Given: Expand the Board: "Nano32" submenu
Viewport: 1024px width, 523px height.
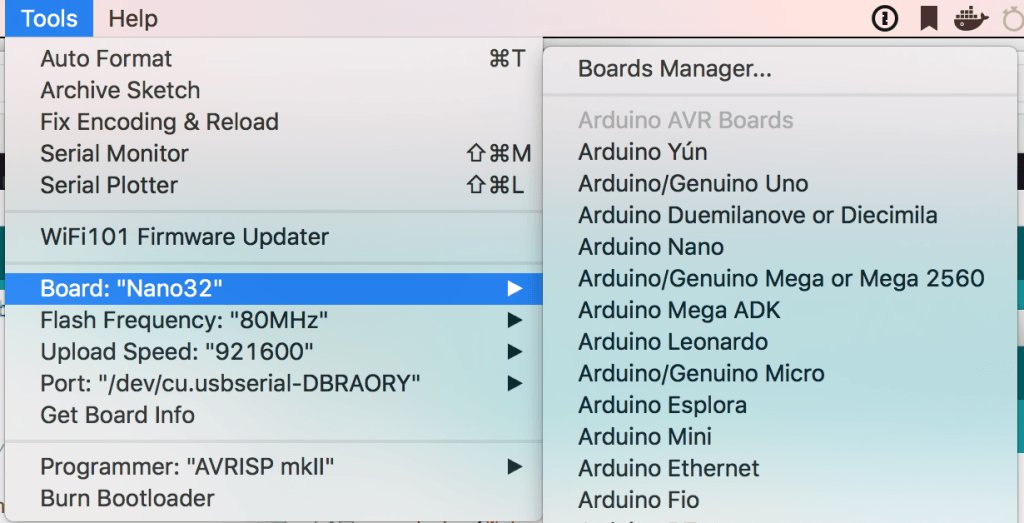Looking at the screenshot, I should click(x=274, y=289).
